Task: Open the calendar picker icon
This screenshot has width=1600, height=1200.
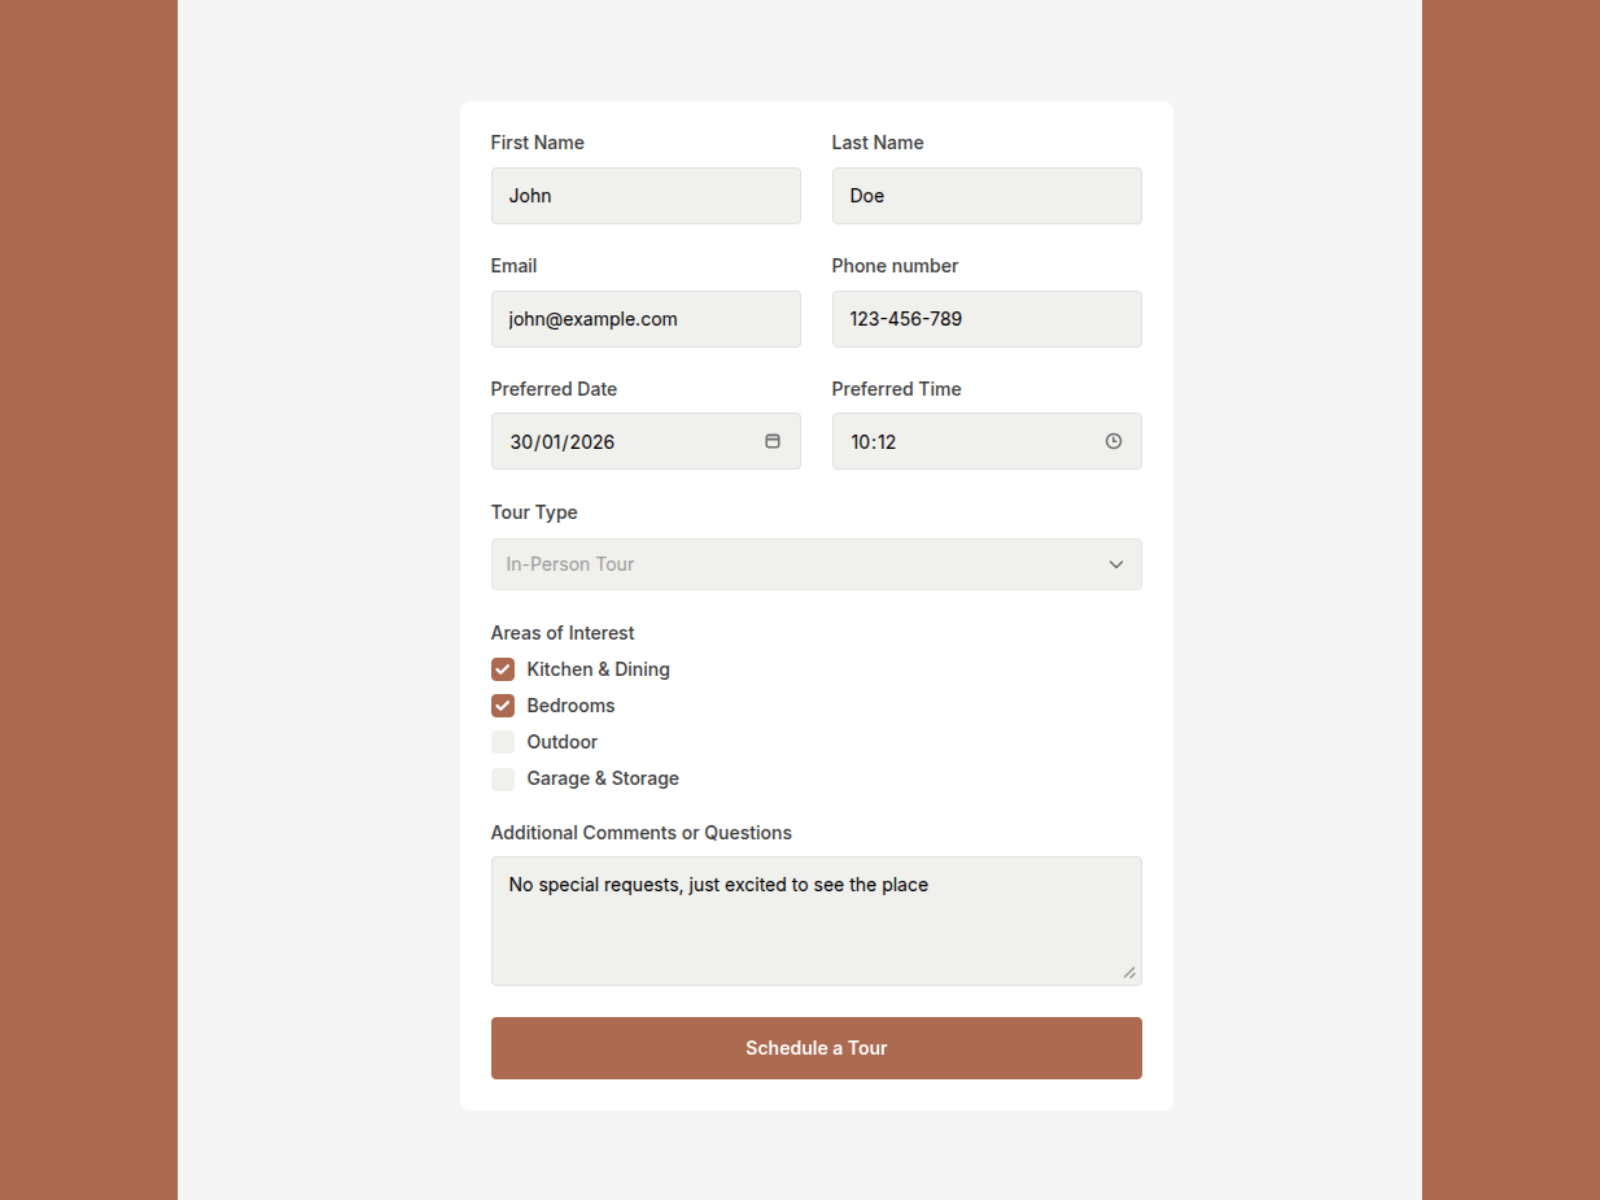Action: (x=772, y=441)
